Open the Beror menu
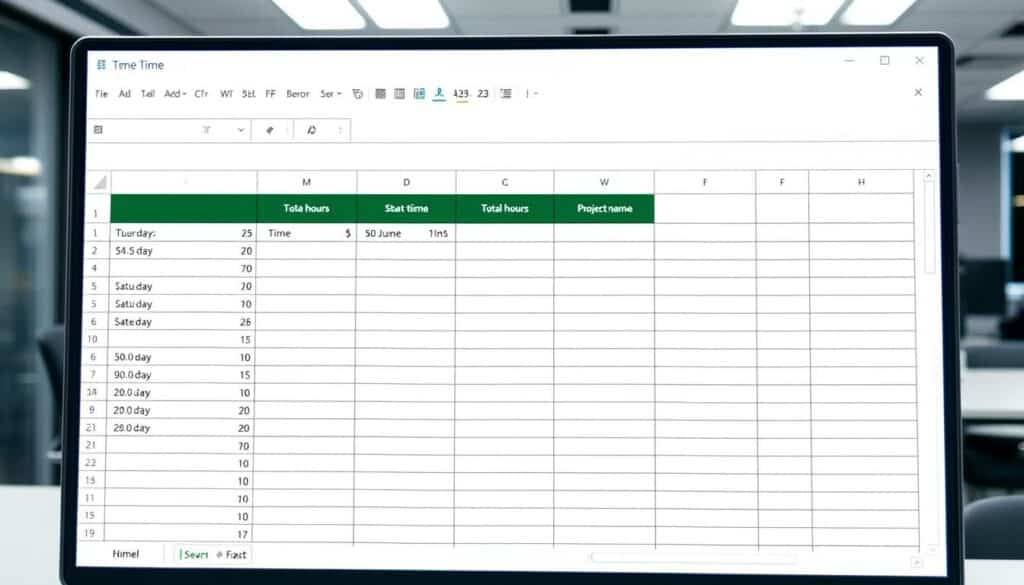Image resolution: width=1024 pixels, height=585 pixels. coord(298,94)
